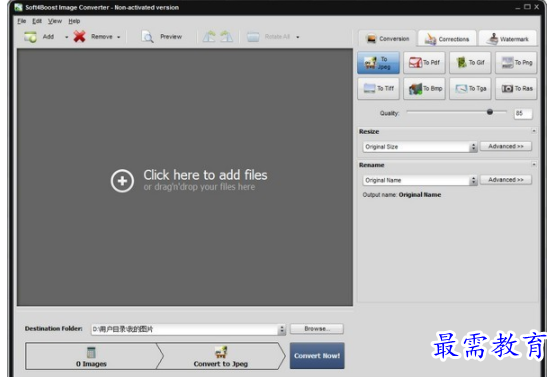Open the Rotate All dropdown arrow
The width and height of the screenshot is (555, 377).
pos(298,37)
